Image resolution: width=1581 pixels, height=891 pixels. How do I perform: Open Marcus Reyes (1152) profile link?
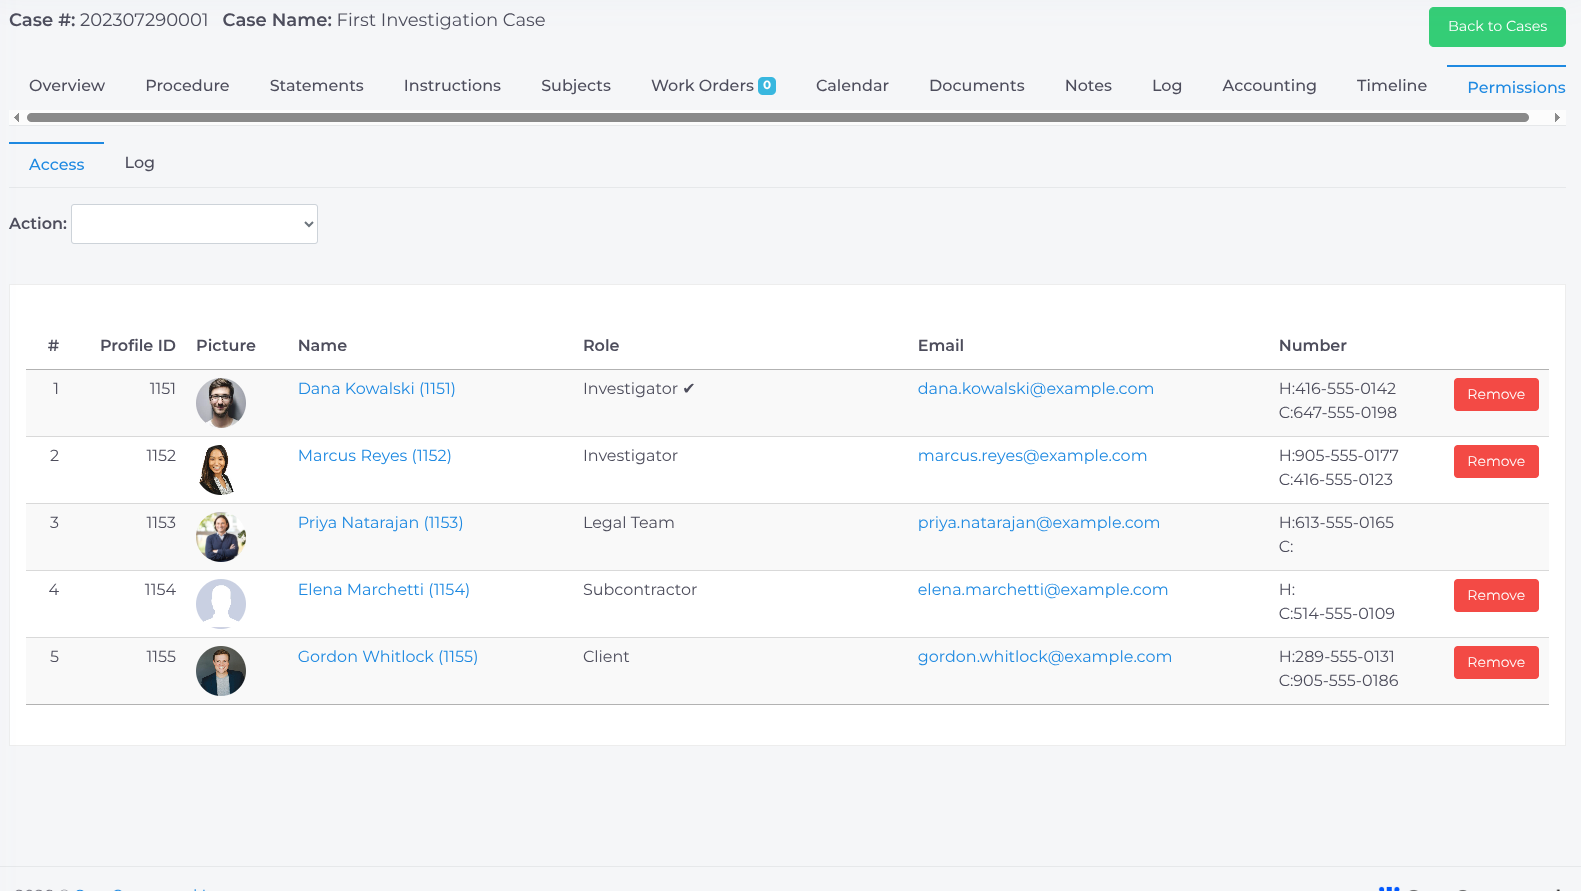375,456
